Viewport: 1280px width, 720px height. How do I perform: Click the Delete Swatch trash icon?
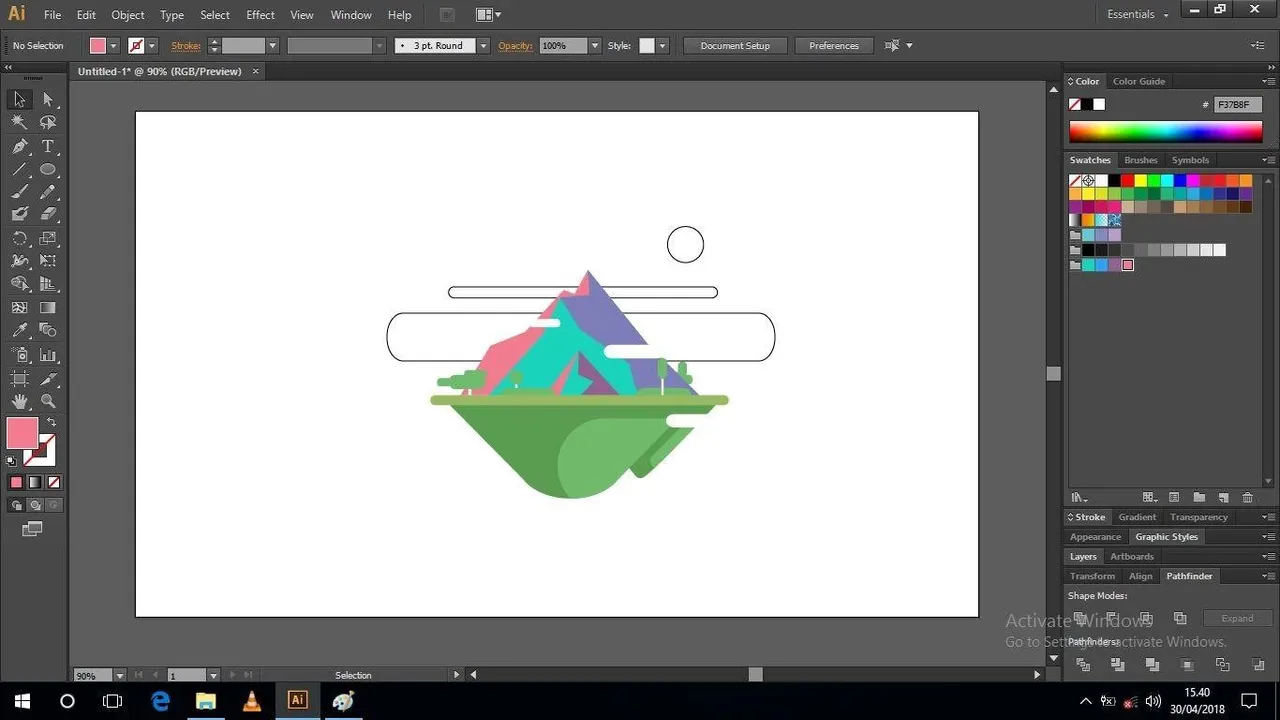pos(1247,497)
